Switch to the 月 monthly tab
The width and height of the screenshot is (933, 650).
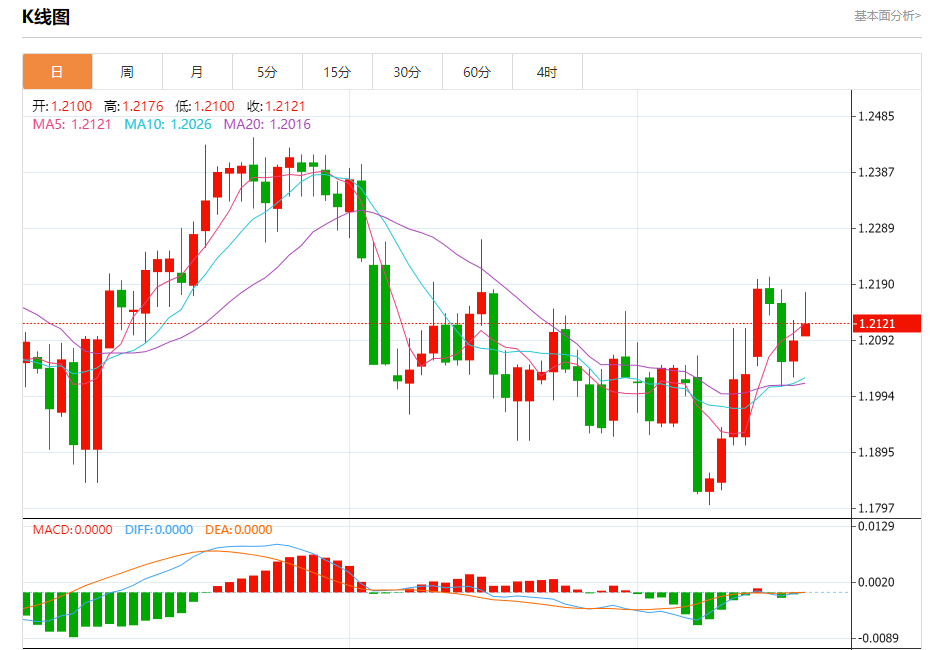(198, 72)
